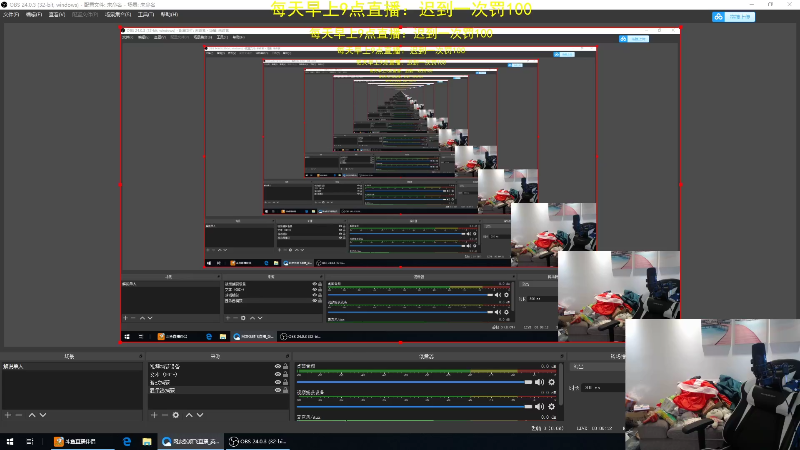Move scene up in Scenes panel
800x450 pixels.
(32, 415)
